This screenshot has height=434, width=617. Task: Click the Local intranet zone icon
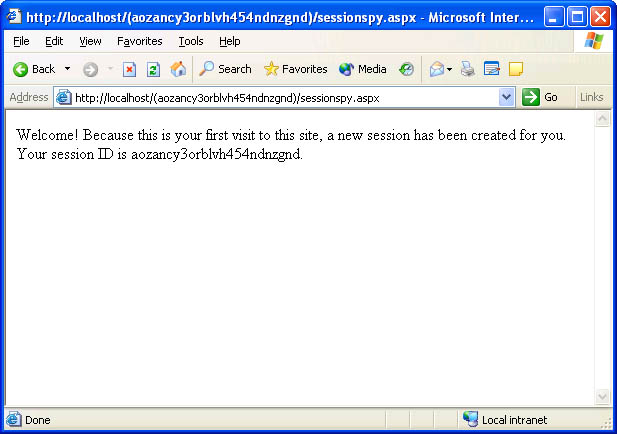[471, 419]
